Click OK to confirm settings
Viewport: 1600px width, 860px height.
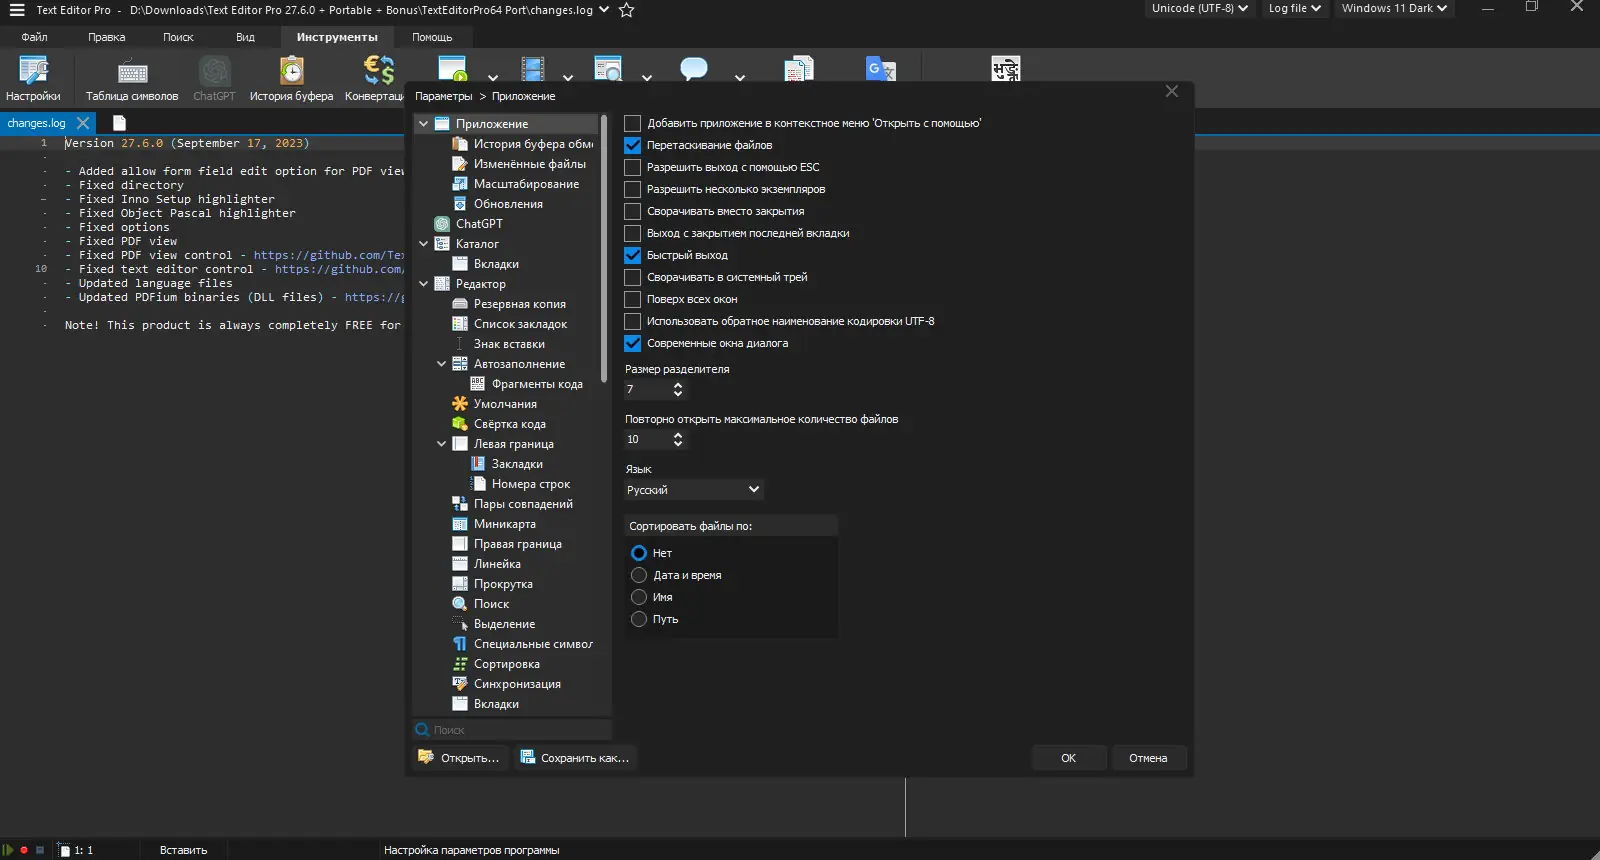click(x=1069, y=758)
